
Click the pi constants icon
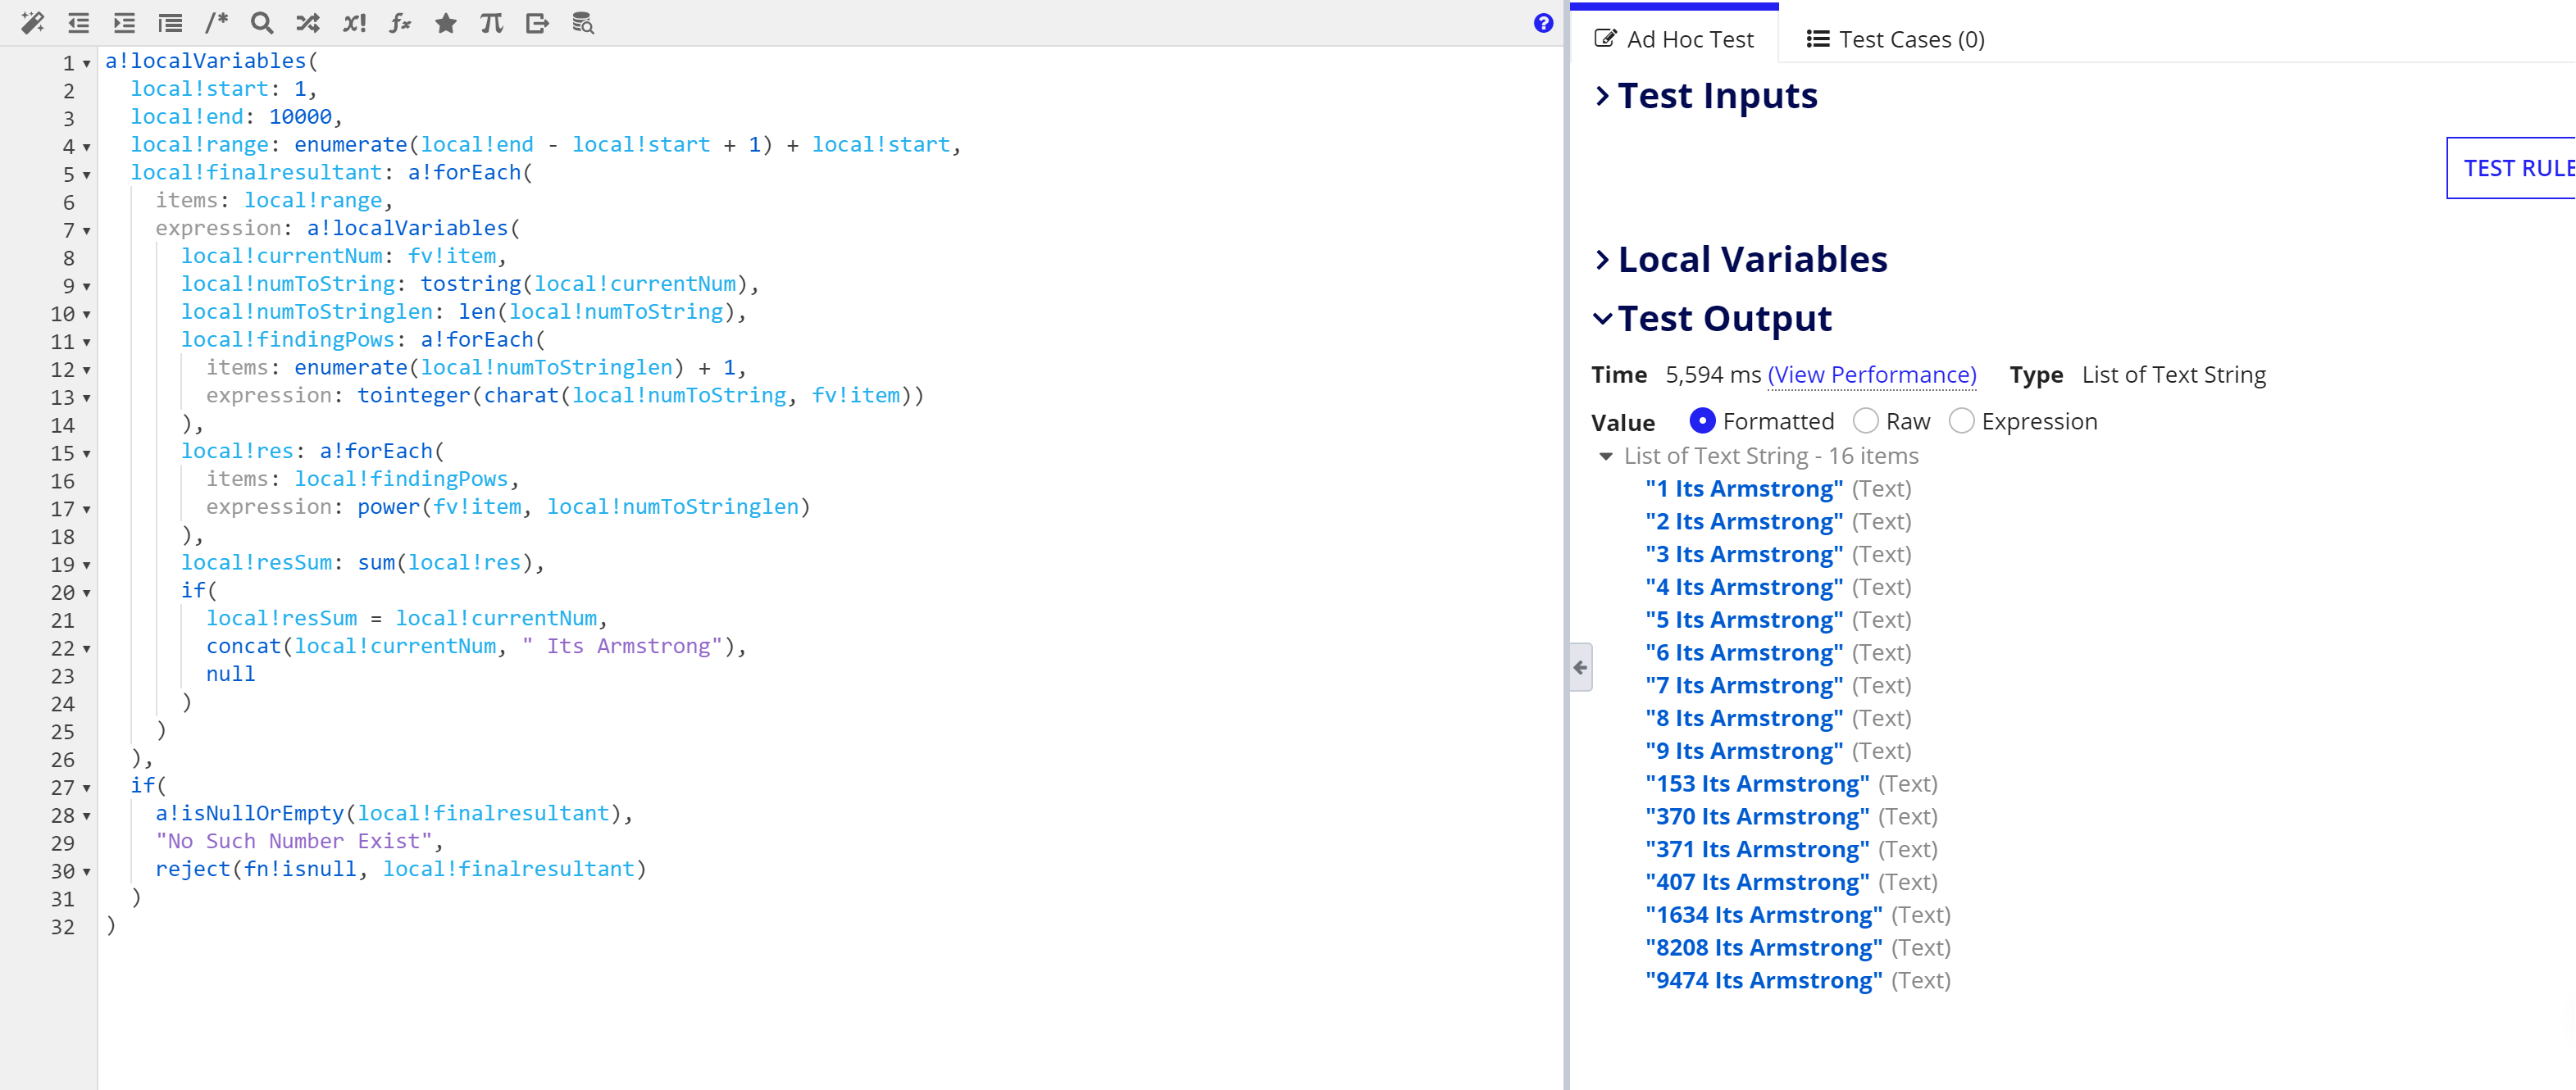click(490, 23)
